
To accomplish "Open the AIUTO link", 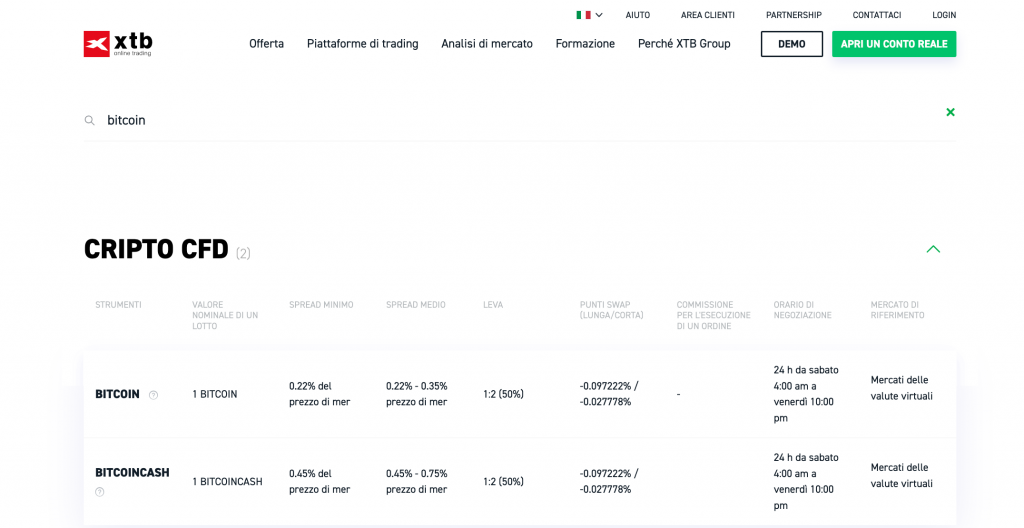I will [x=638, y=15].
